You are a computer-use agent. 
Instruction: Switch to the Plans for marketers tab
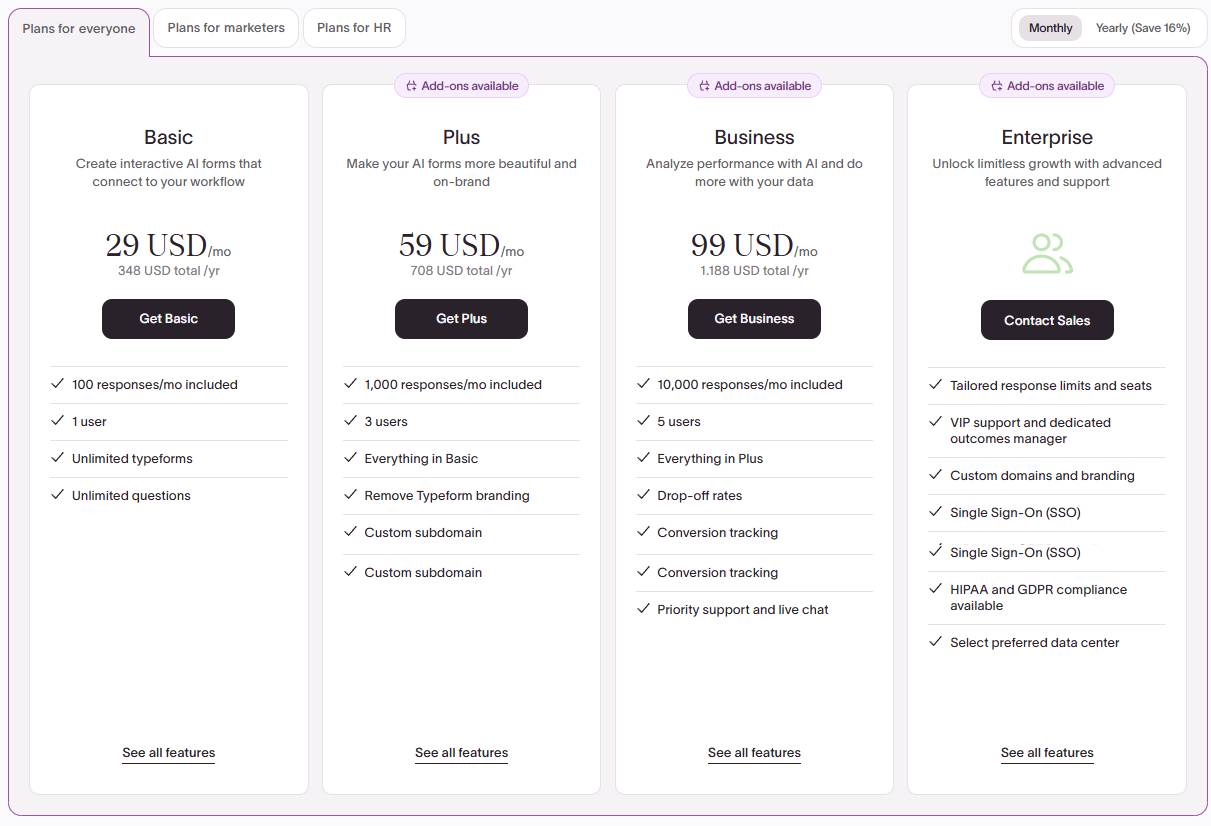(x=225, y=27)
